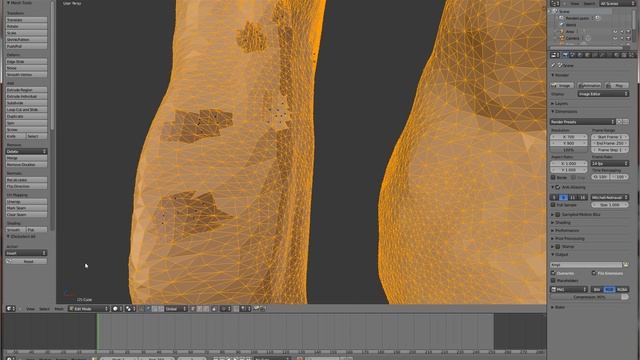Viewport: 640px width, 360px height.
Task: Switch to edge select mode
Action: click(200, 309)
